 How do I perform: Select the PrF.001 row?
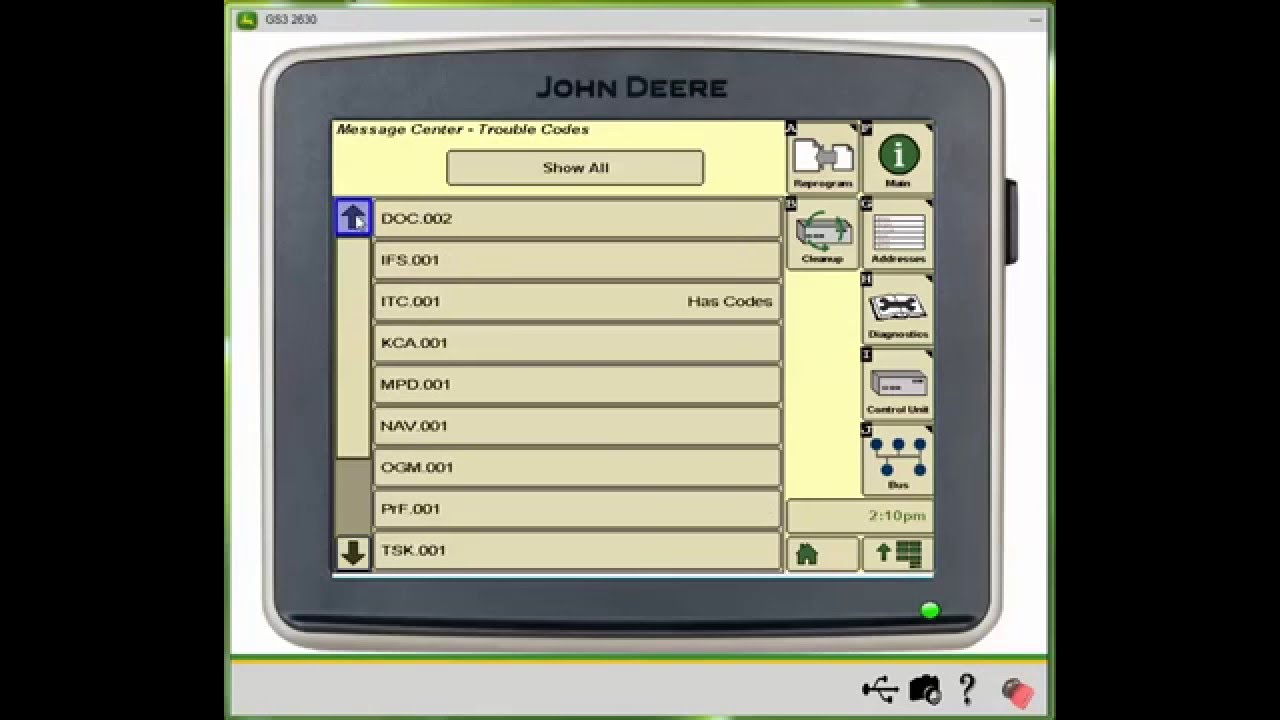tap(577, 509)
